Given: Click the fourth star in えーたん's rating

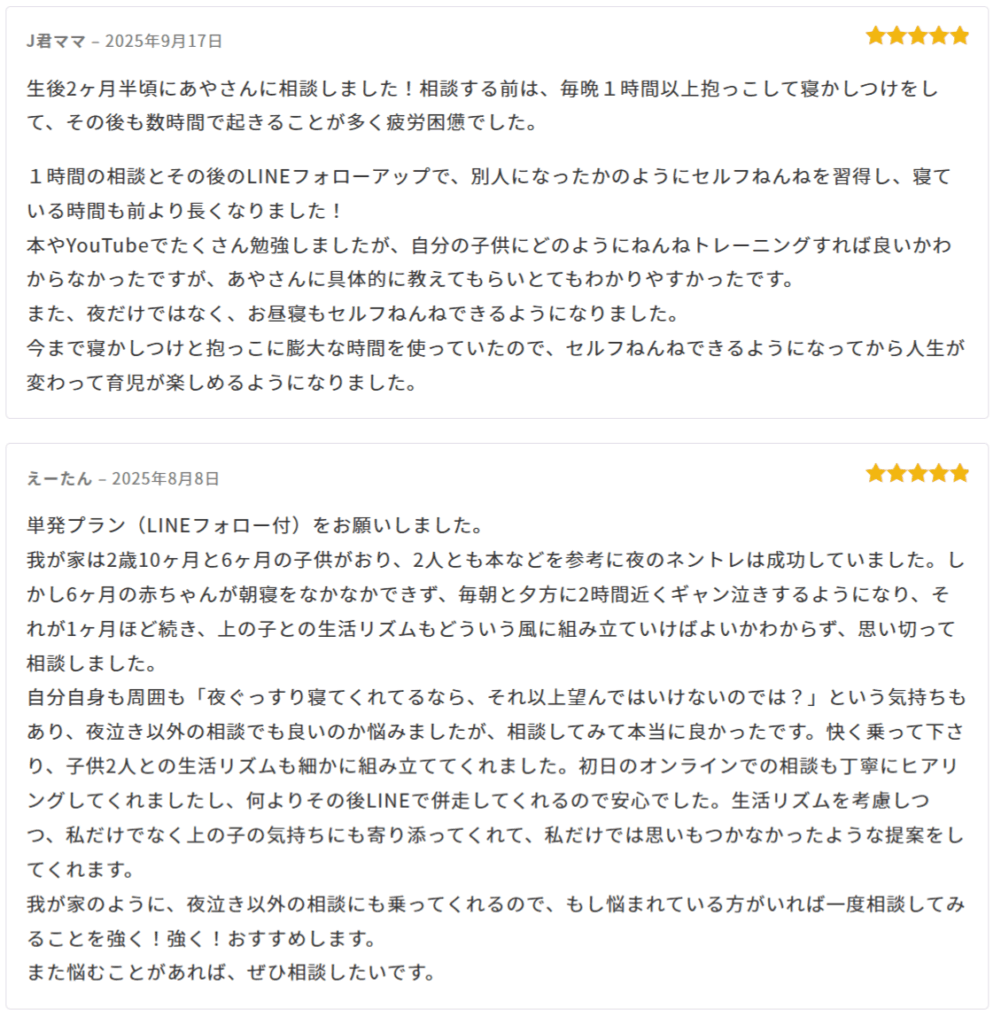Looking at the screenshot, I should click(x=939, y=473).
